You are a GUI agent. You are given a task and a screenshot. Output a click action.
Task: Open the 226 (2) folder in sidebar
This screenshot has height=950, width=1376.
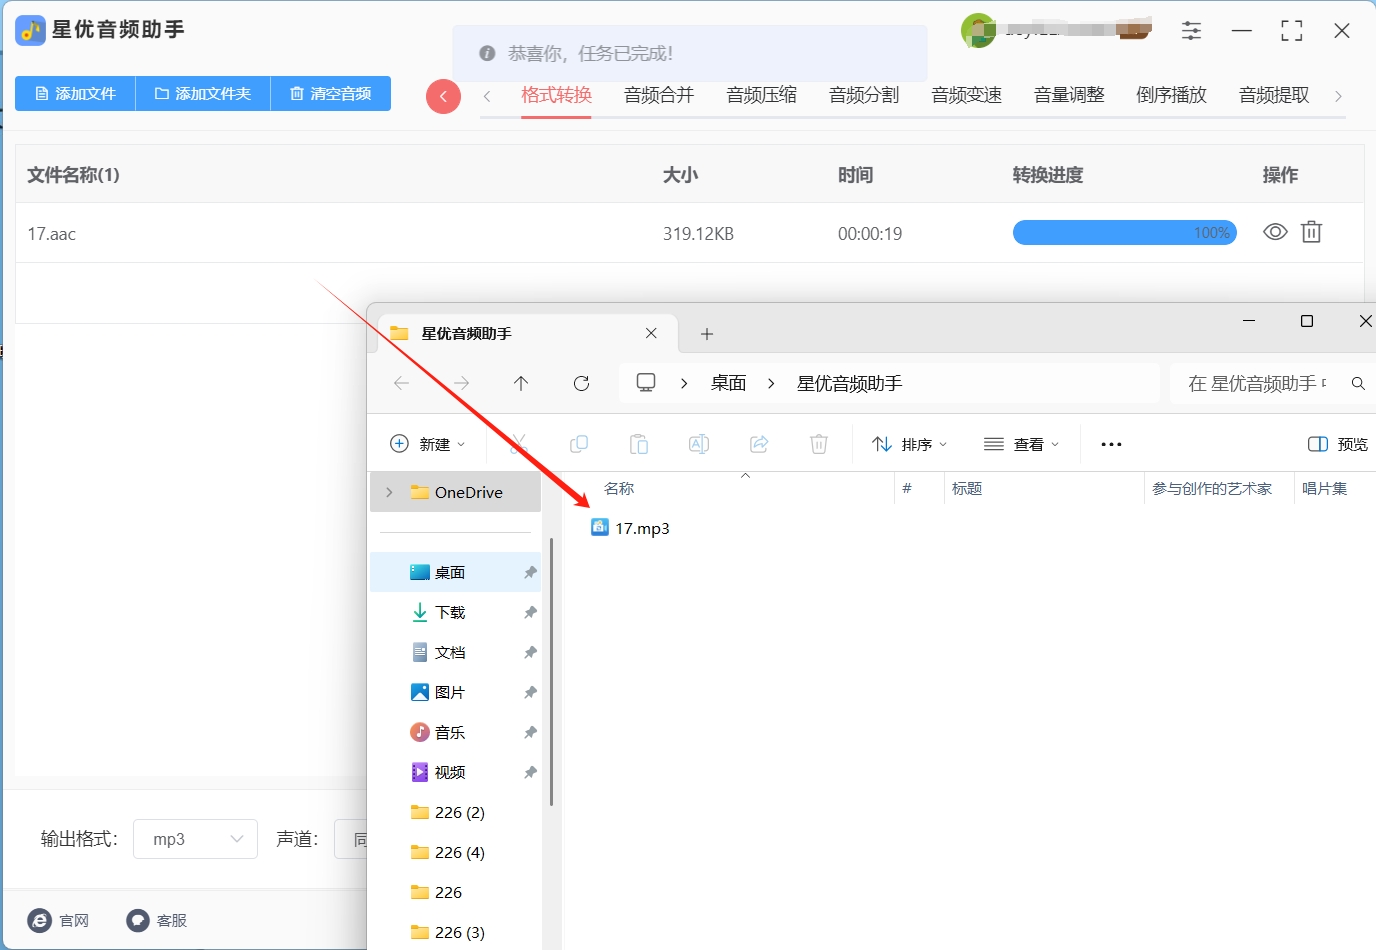point(456,812)
